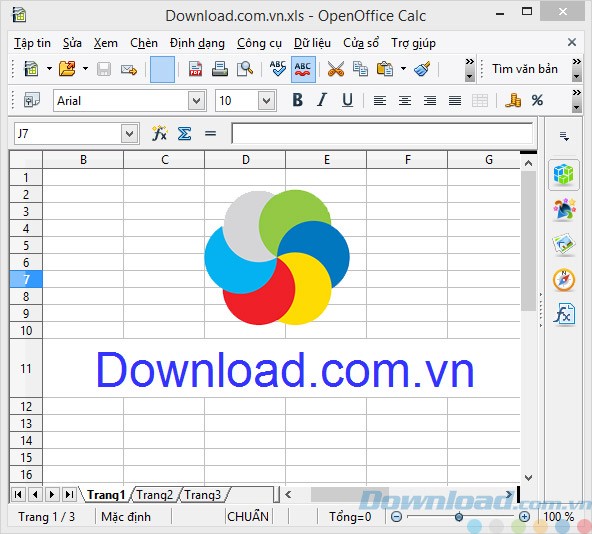Viewport: 592px width, 534px height.
Task: Expand the formatting toolbar overflow chevron
Action: (577, 100)
